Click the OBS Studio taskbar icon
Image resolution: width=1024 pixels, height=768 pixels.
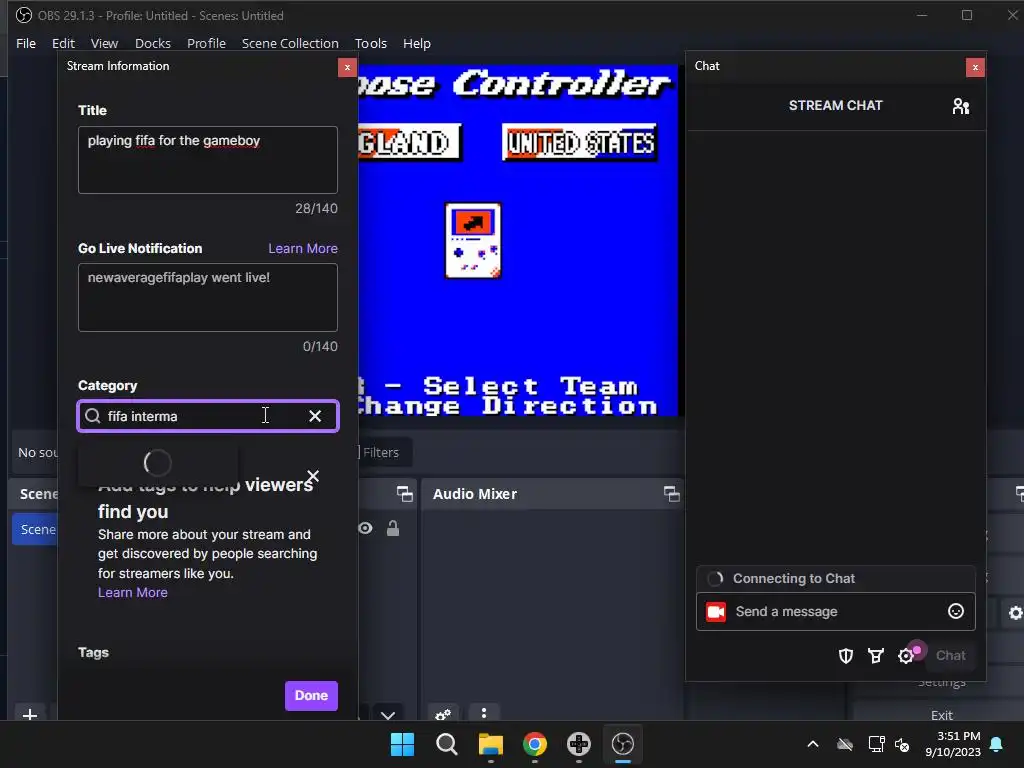tap(622, 744)
